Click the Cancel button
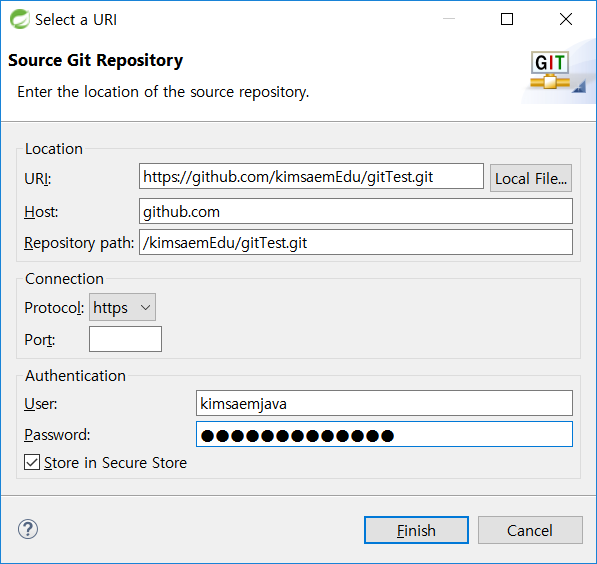 point(530,530)
